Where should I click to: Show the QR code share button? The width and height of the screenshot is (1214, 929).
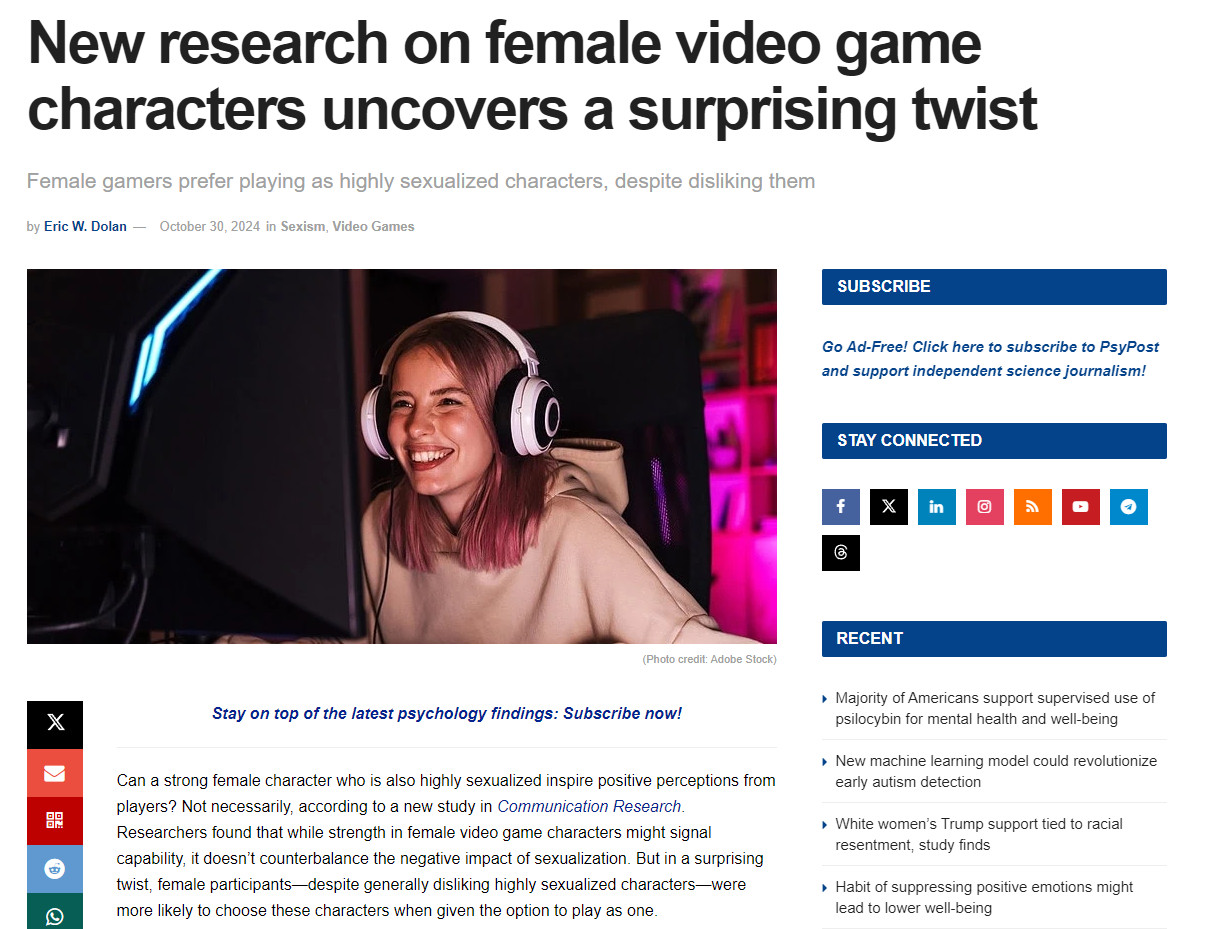[55, 821]
